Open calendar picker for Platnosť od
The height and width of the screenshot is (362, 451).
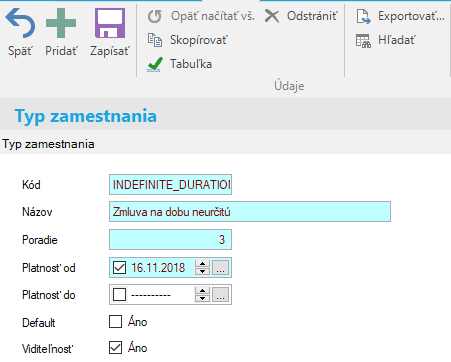(x=220, y=267)
